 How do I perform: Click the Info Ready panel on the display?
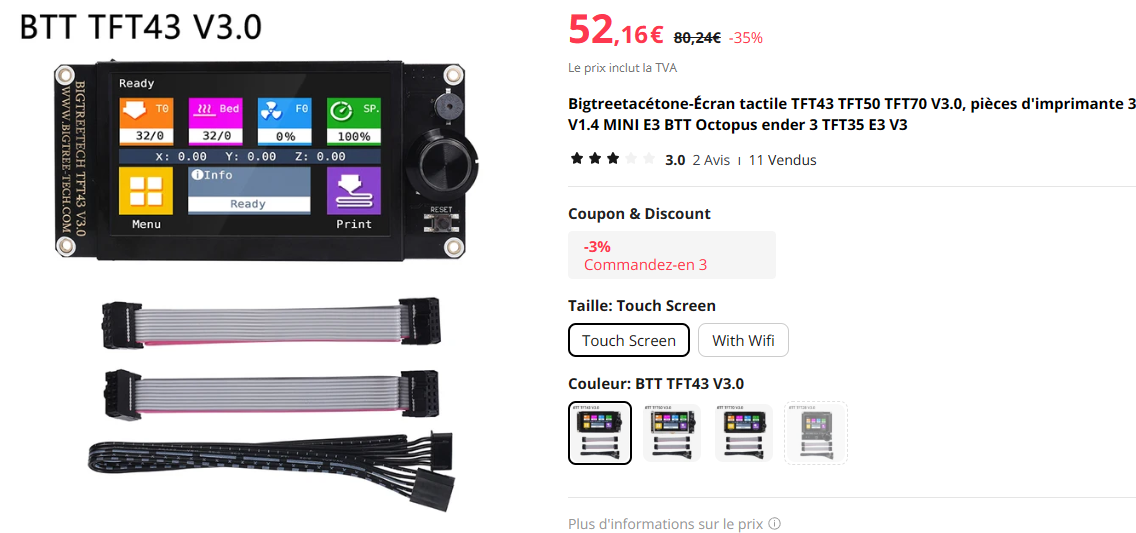[249, 190]
